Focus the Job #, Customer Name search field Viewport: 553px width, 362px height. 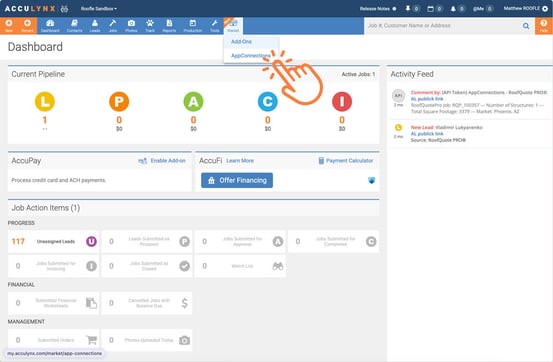[x=443, y=26]
